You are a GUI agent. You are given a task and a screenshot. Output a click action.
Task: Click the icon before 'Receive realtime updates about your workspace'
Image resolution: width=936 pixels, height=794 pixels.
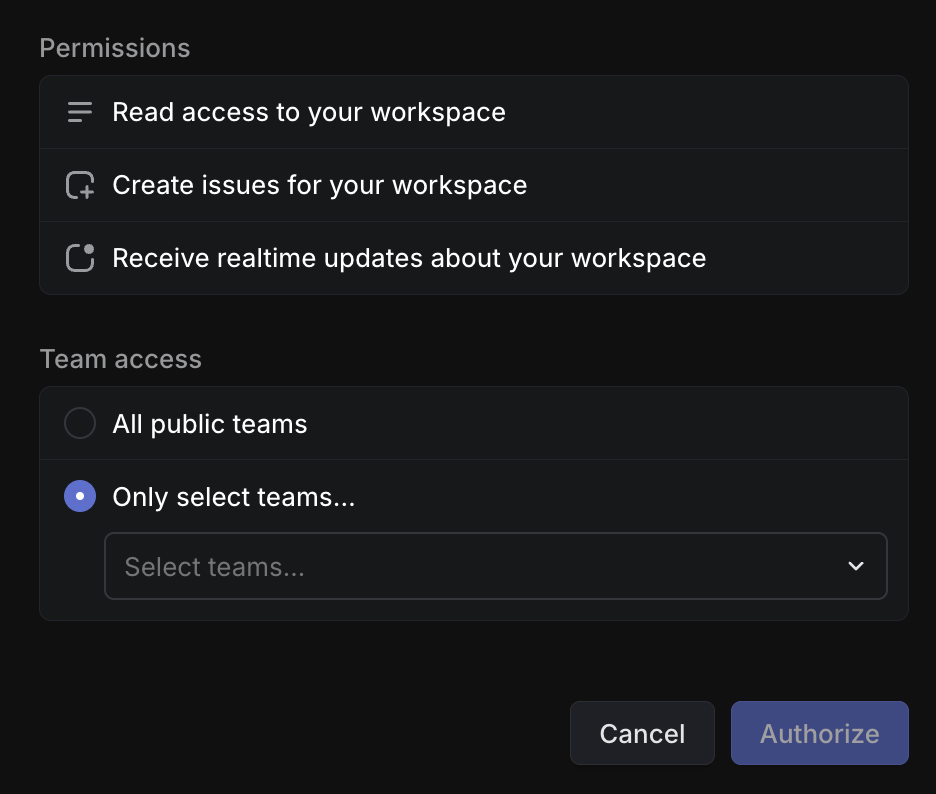[79, 258]
